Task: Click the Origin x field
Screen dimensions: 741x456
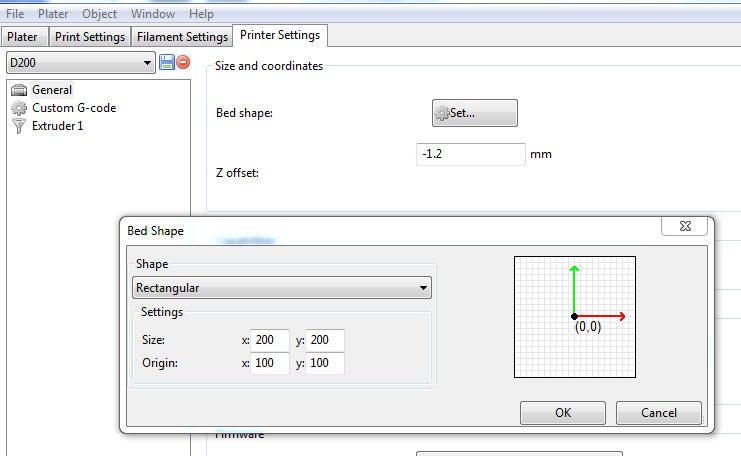Action: point(270,363)
